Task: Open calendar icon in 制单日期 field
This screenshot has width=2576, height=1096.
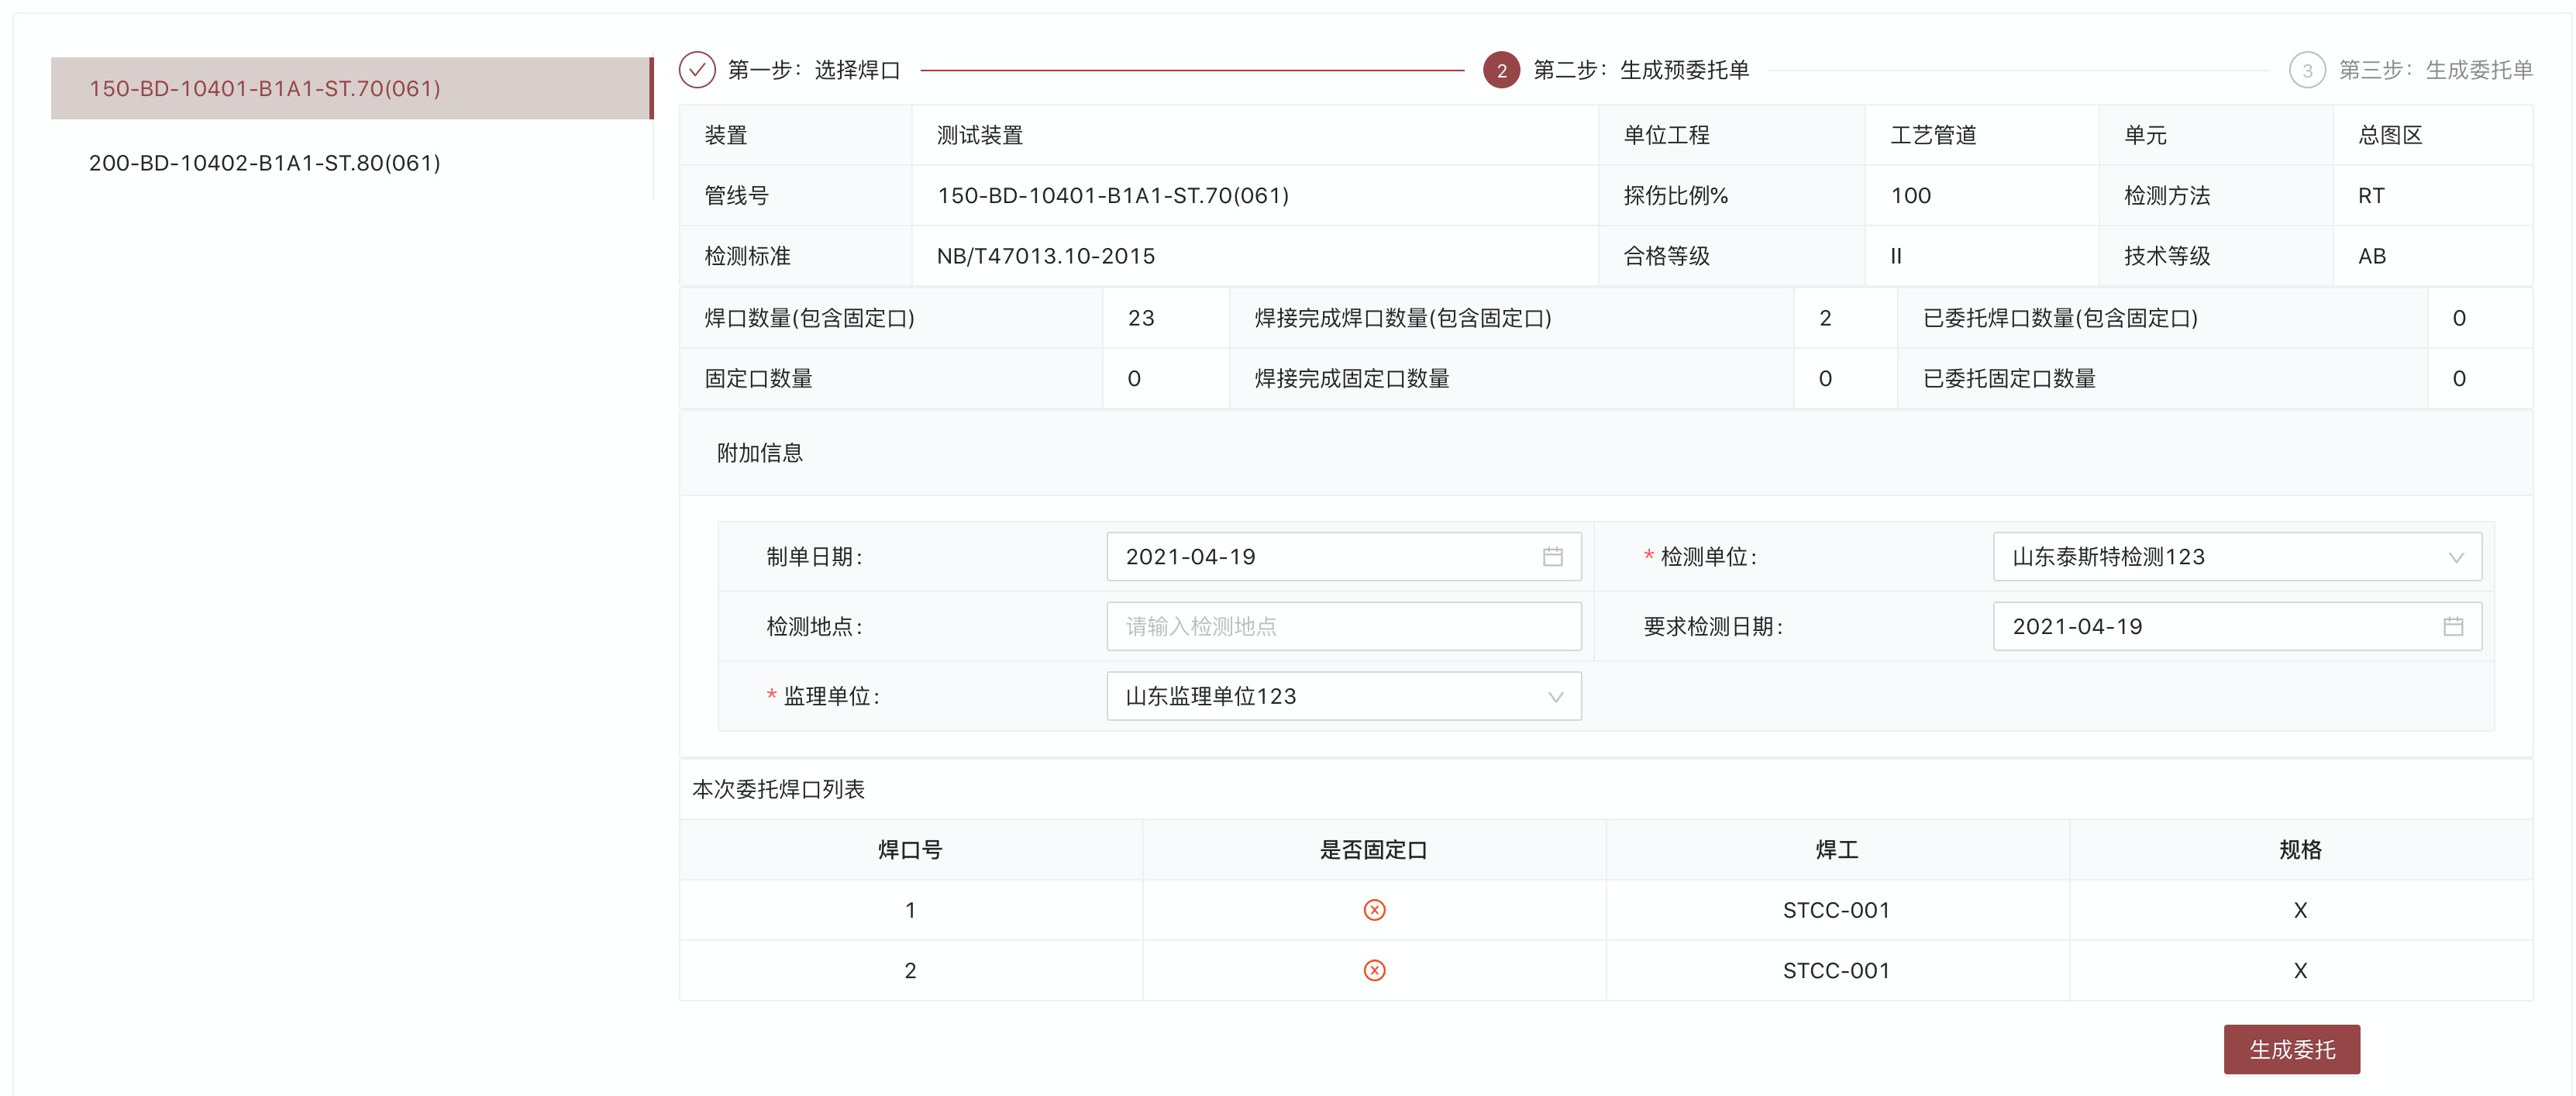Action: (x=1552, y=557)
